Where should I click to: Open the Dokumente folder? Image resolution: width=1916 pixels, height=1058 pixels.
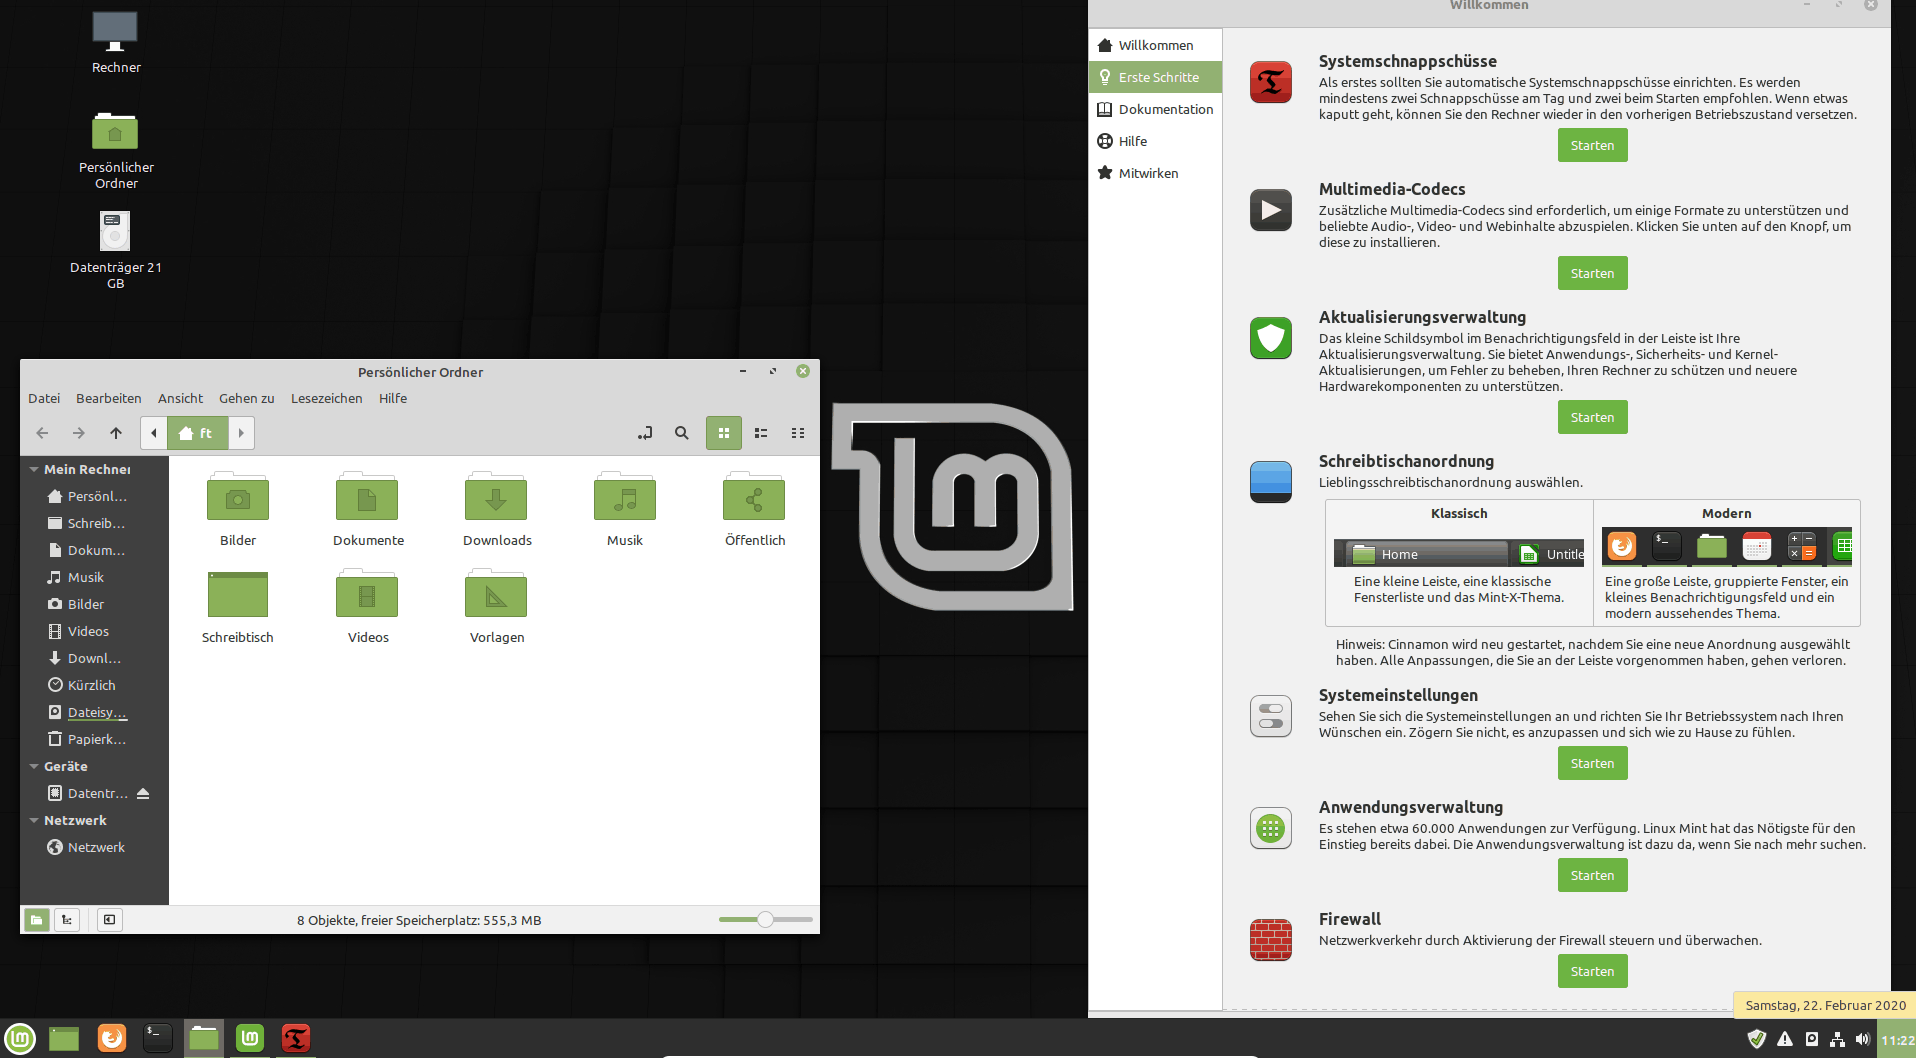(x=368, y=509)
